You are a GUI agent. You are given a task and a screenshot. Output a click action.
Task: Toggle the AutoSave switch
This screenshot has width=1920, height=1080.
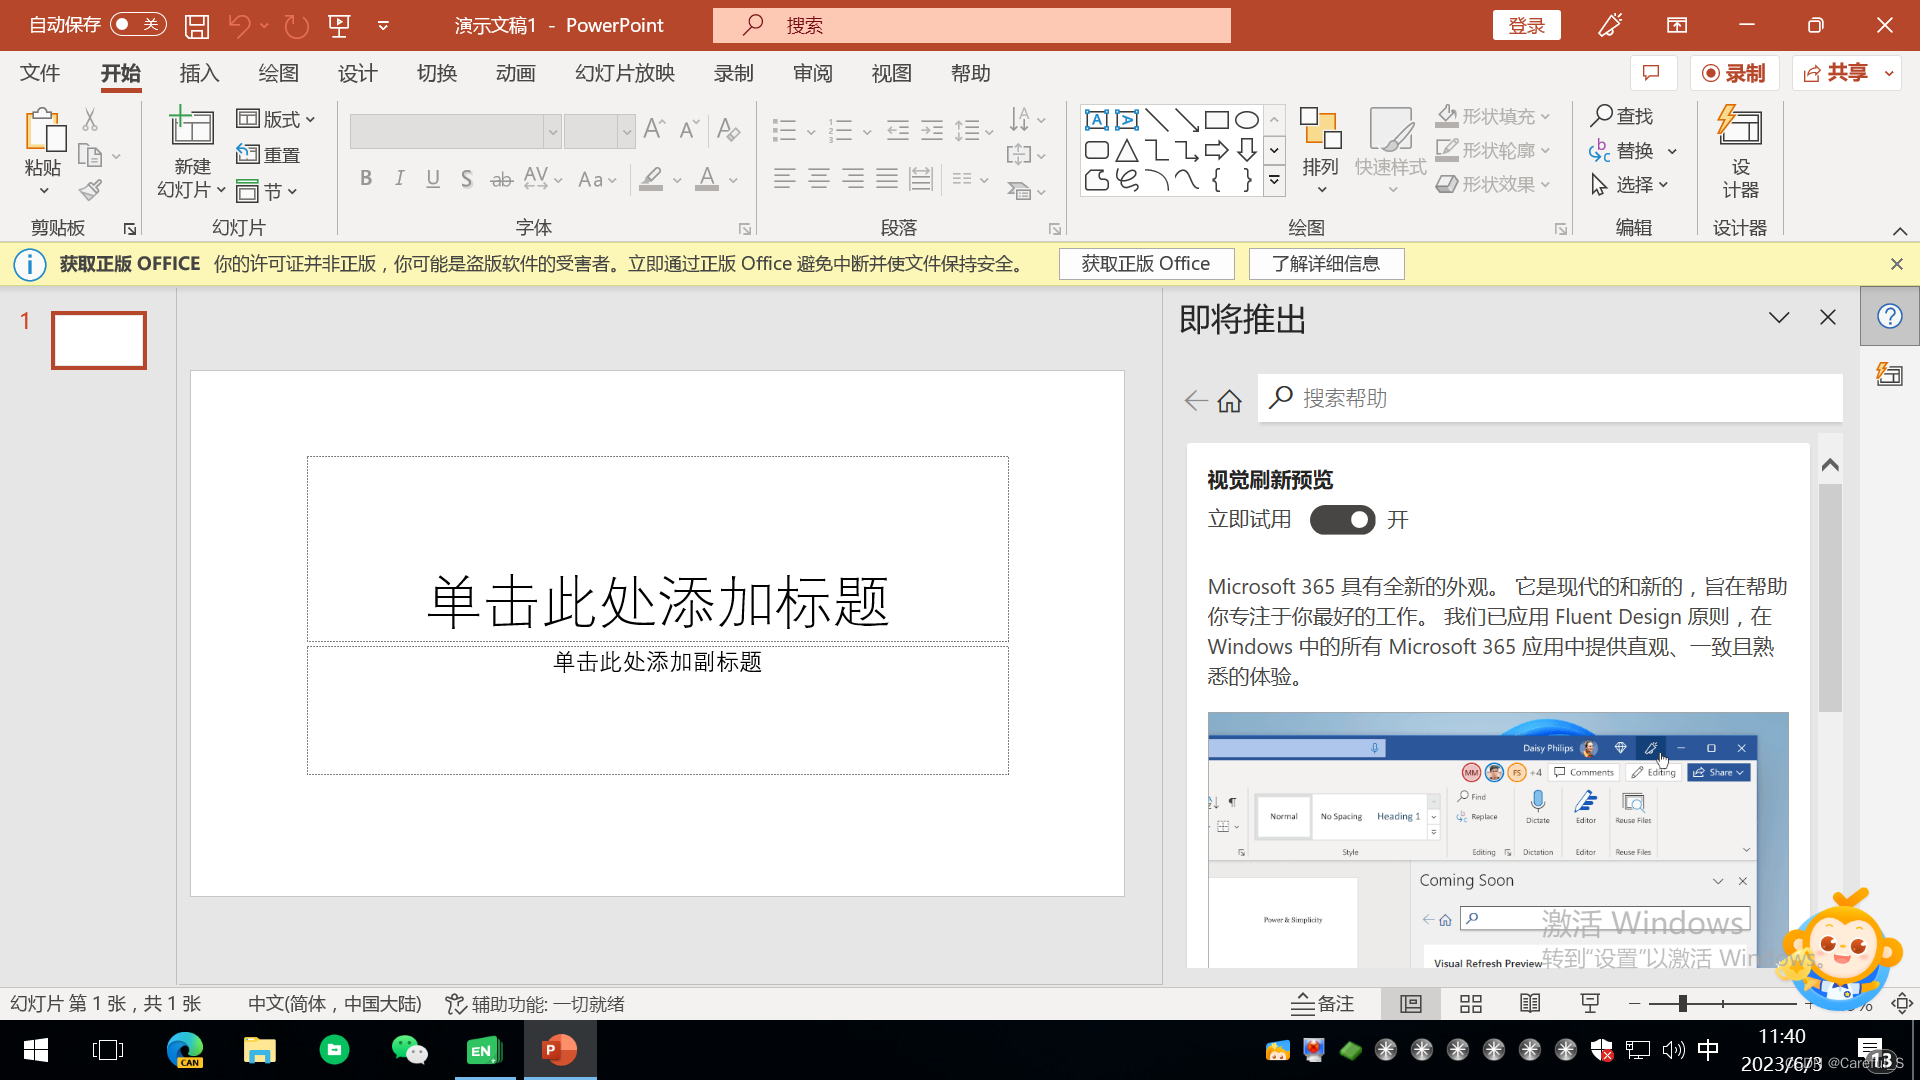pos(137,25)
